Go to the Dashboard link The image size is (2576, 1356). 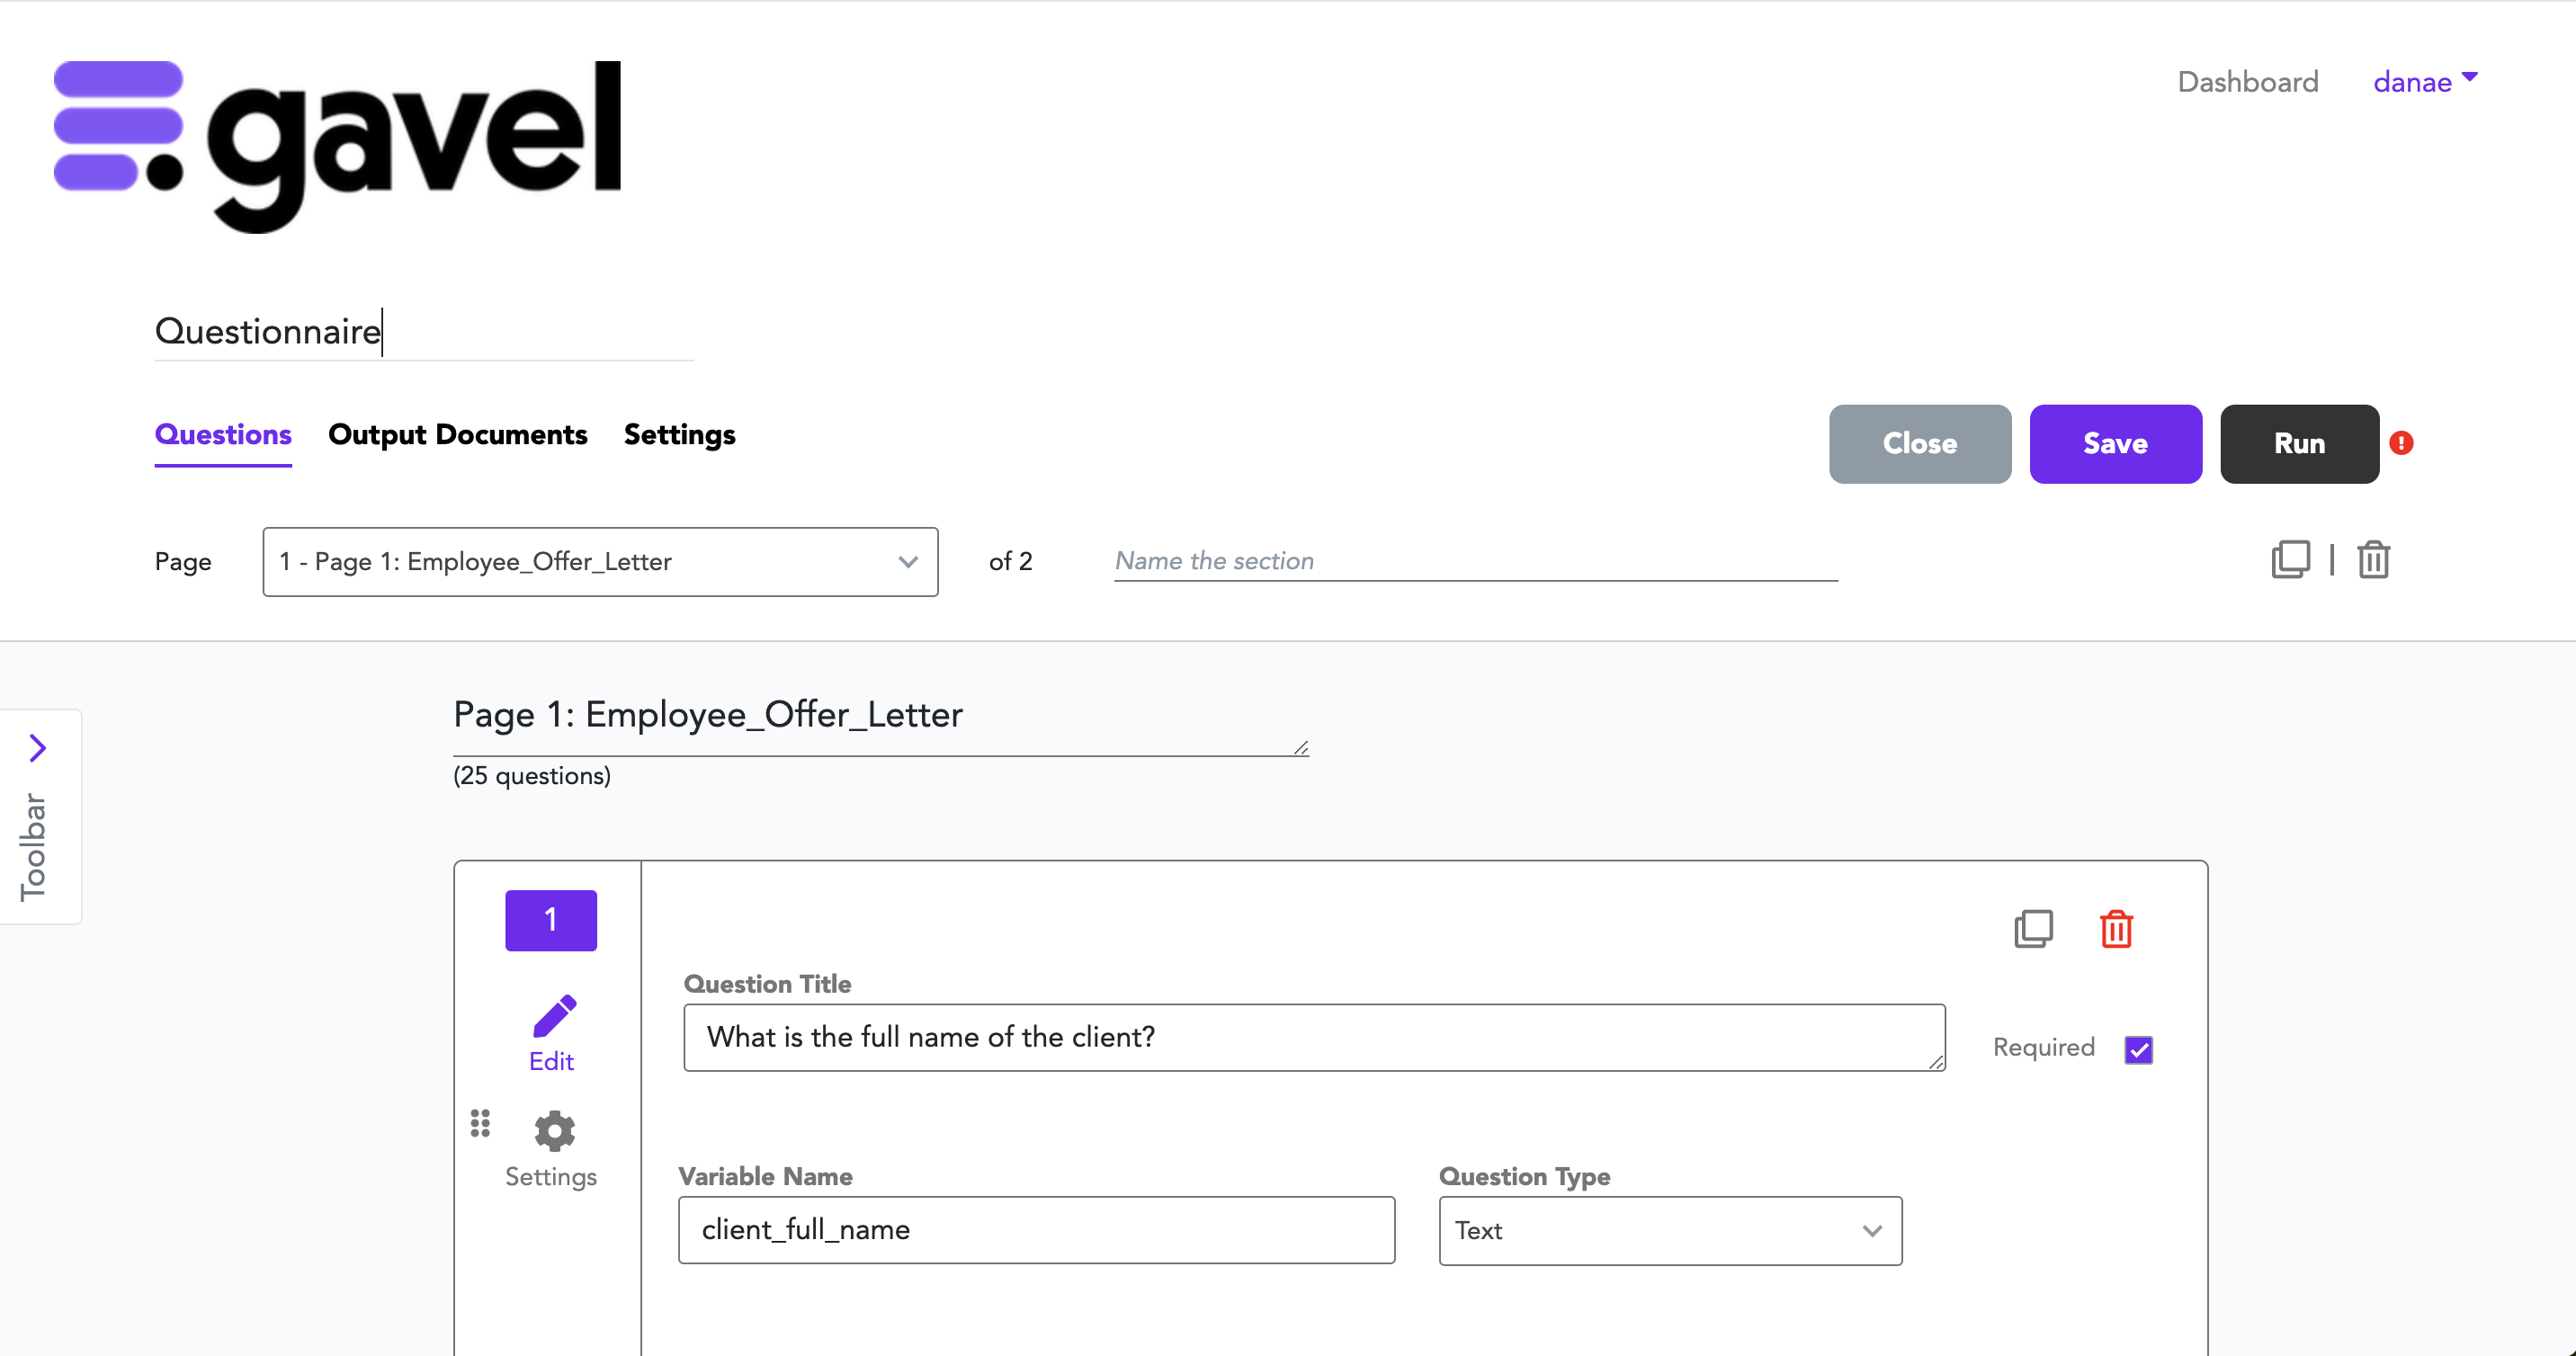(2247, 82)
